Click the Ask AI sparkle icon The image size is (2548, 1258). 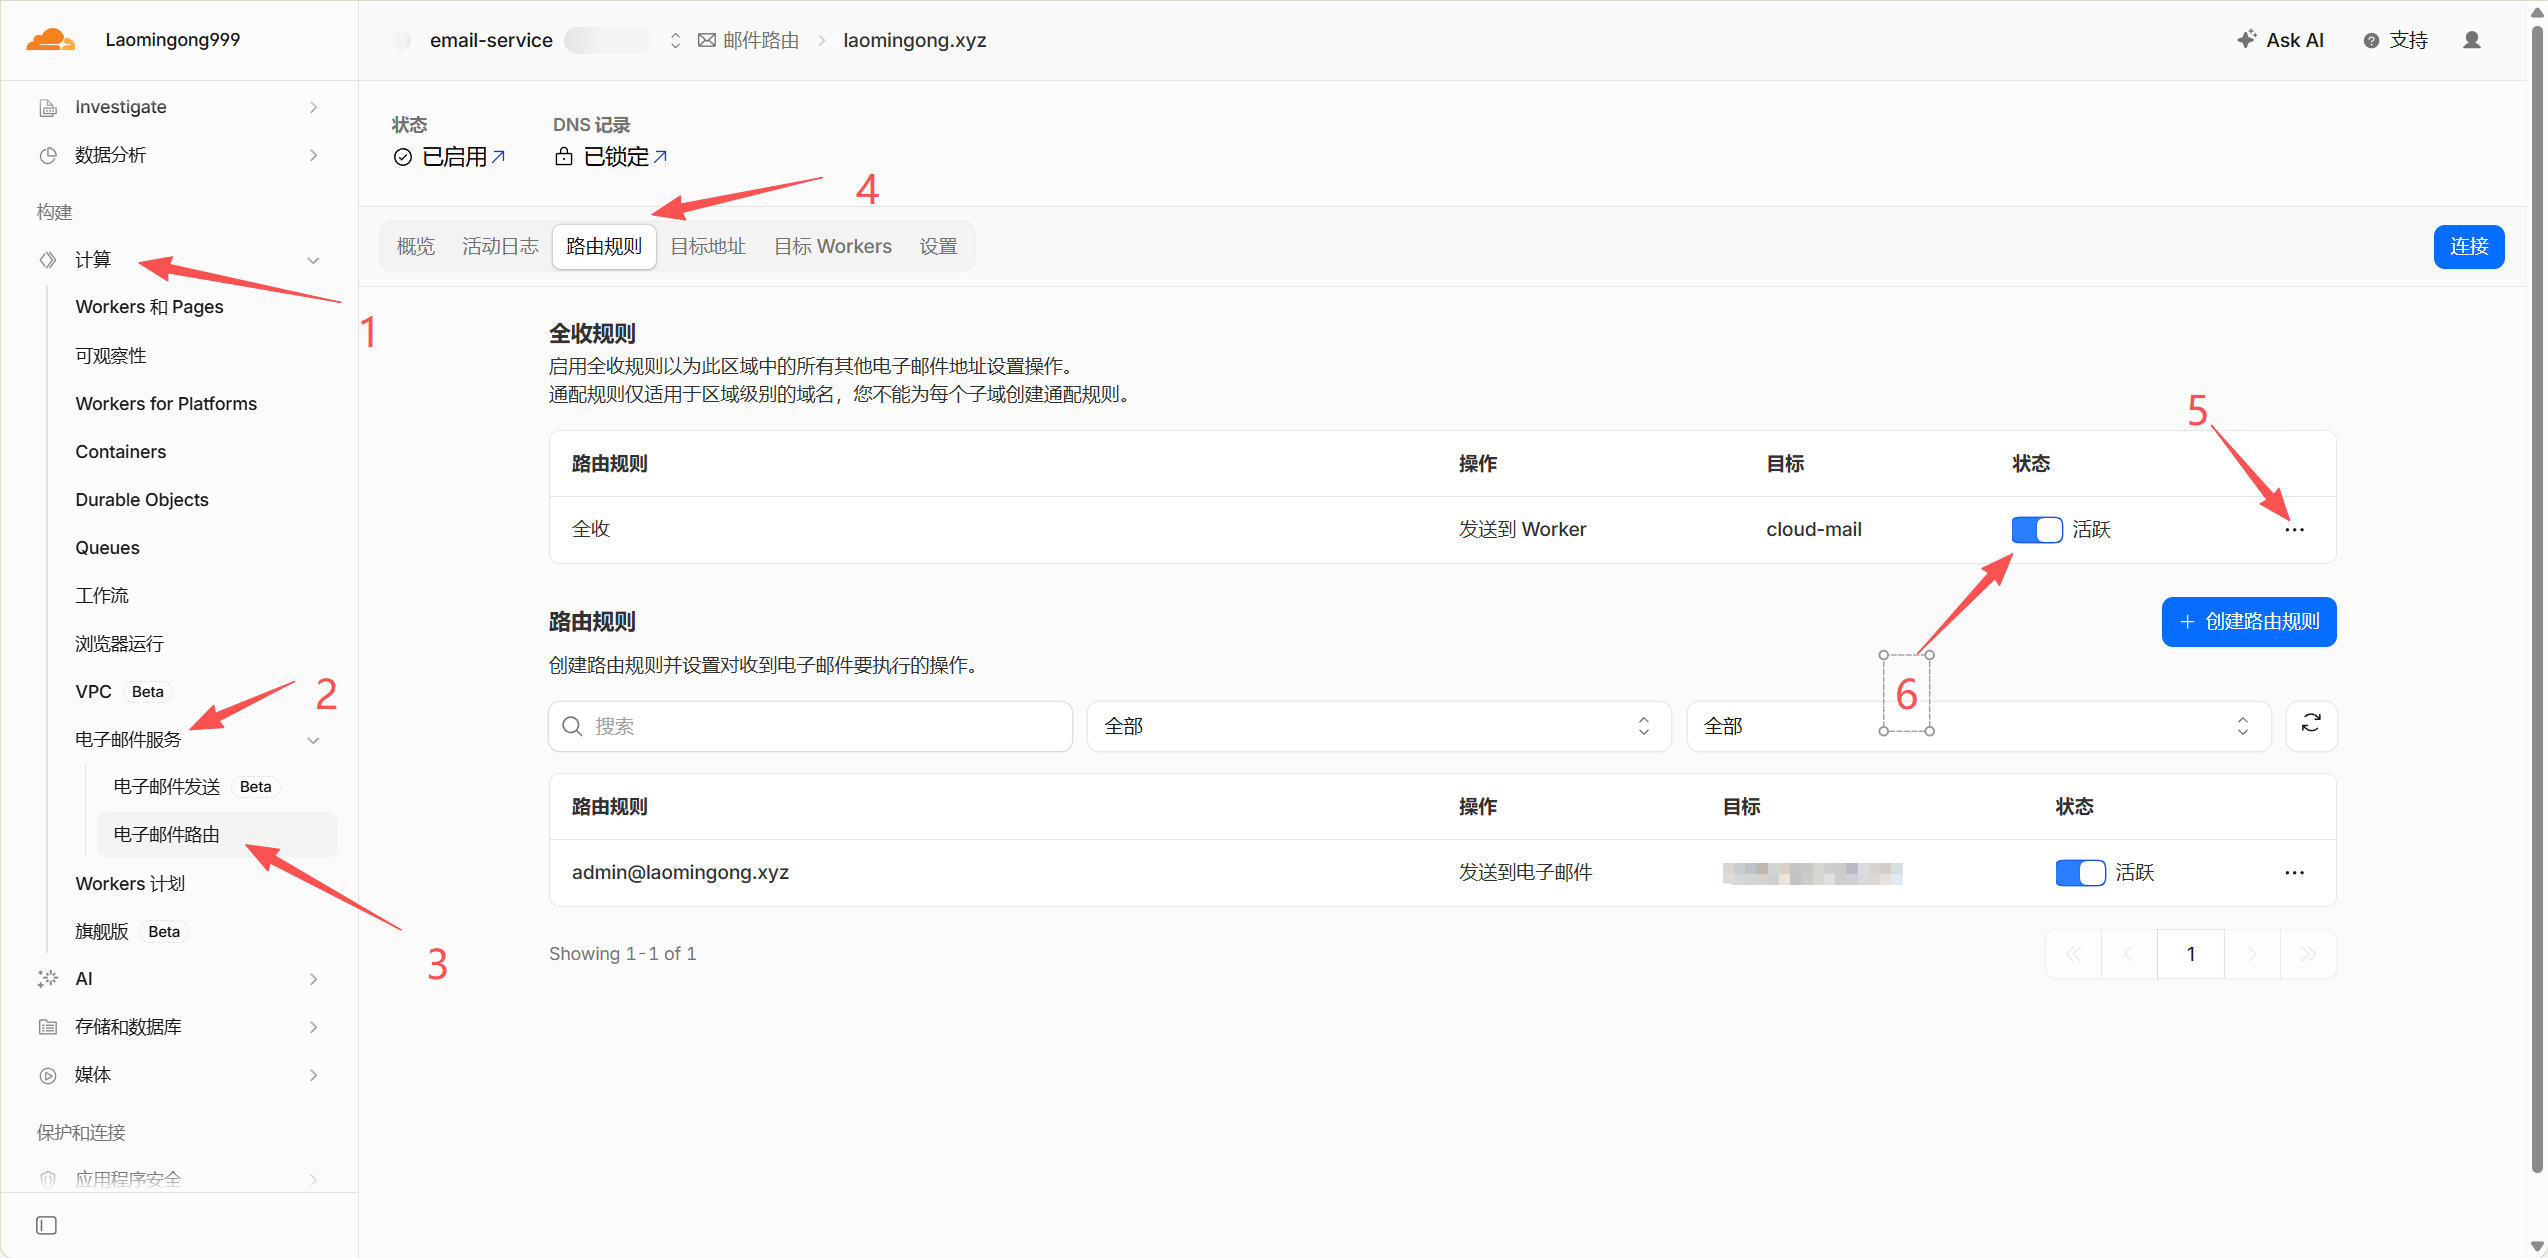click(2246, 39)
